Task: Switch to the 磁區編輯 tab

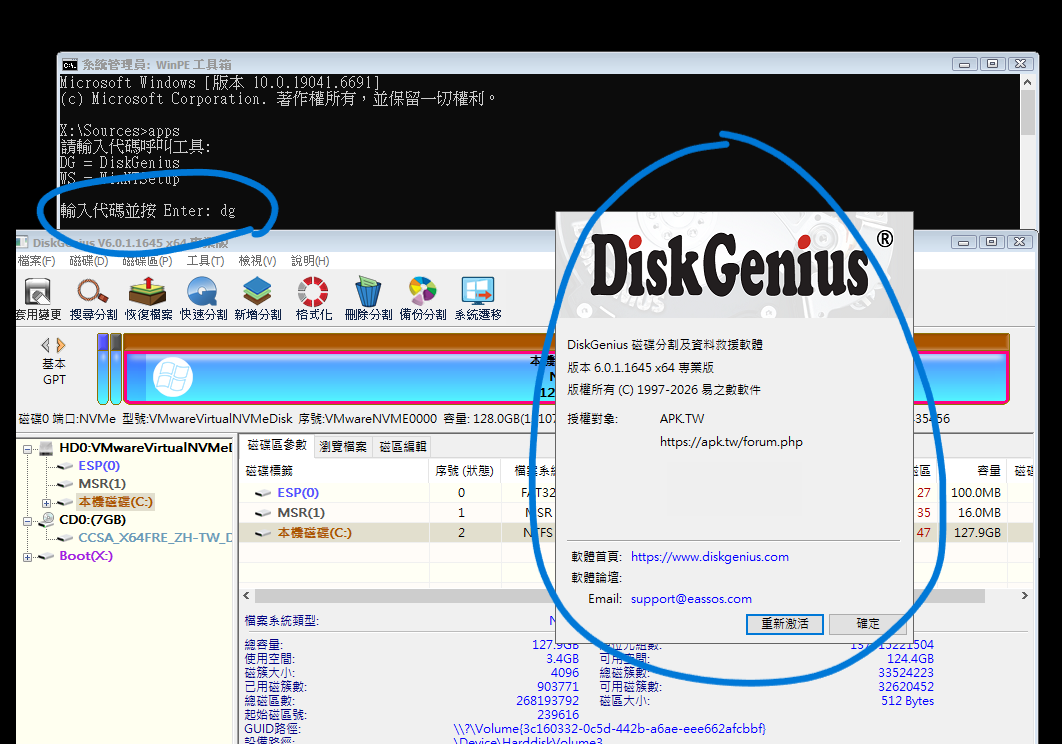Action: 401,446
